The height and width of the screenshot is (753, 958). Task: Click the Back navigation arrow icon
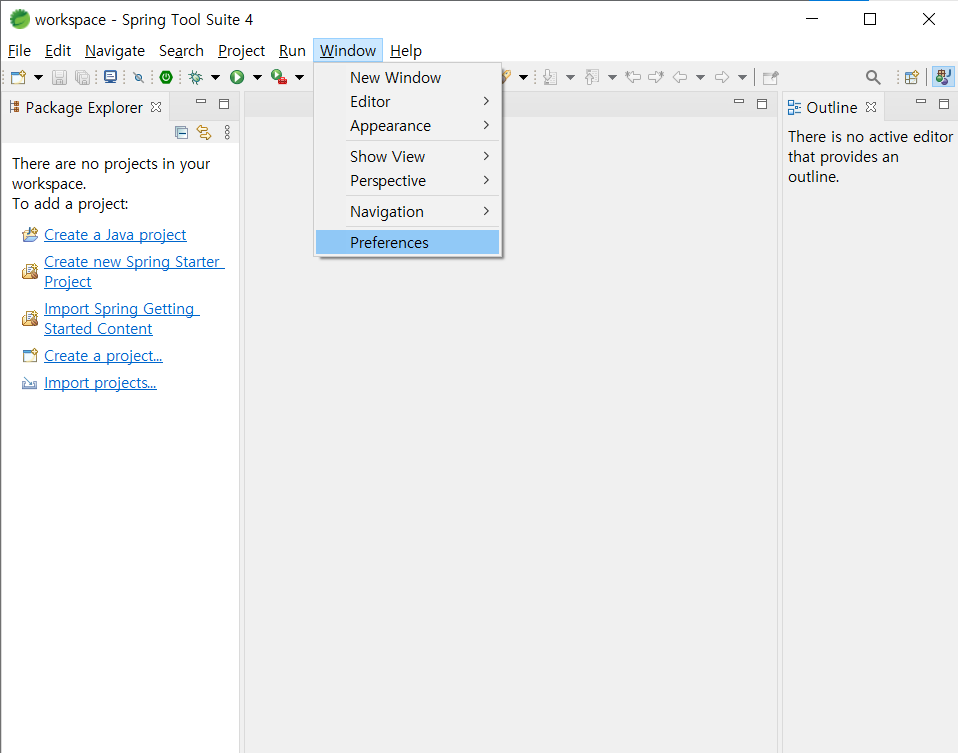(x=680, y=77)
